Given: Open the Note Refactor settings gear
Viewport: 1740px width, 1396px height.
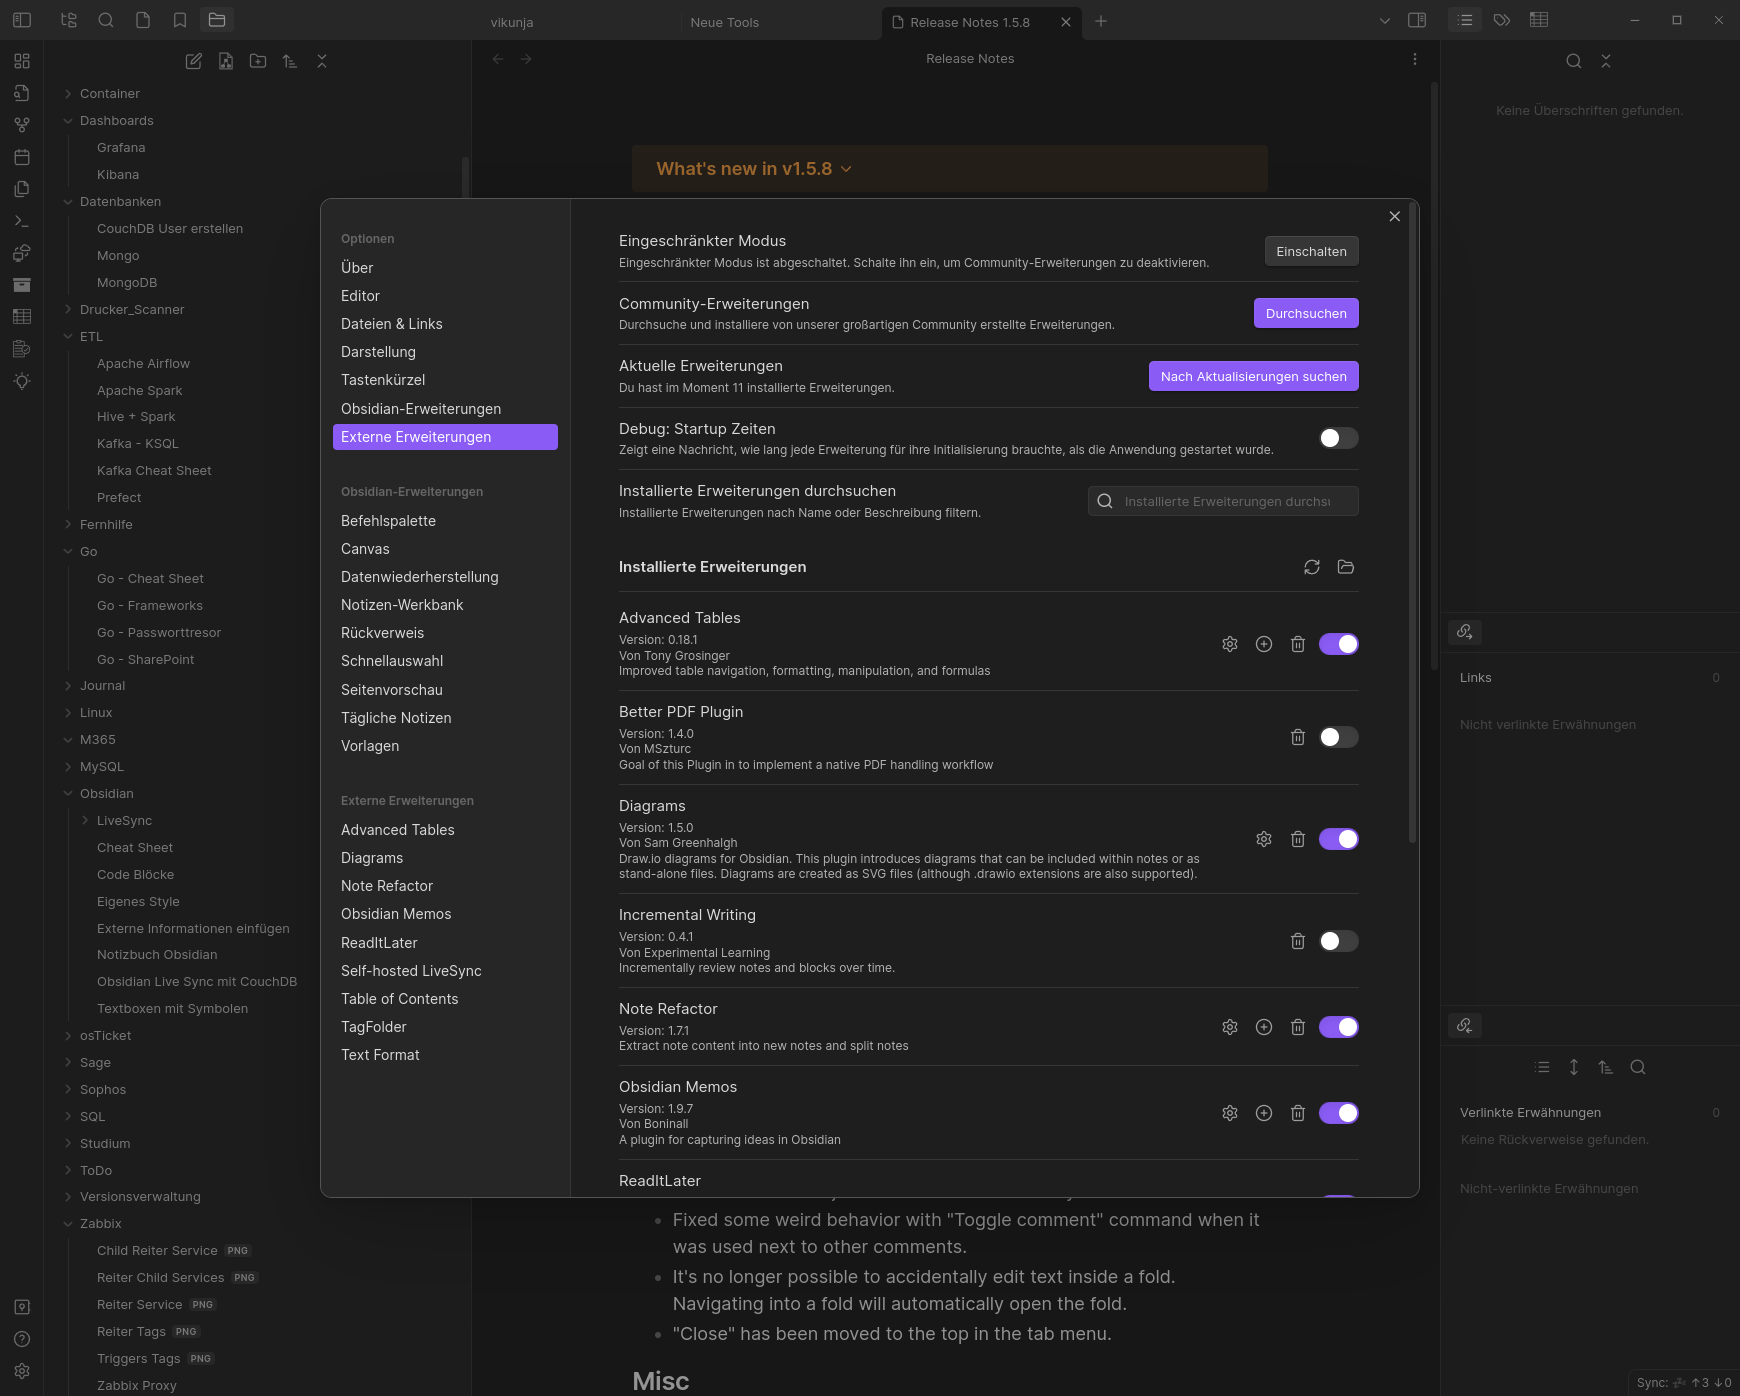Looking at the screenshot, I should (x=1230, y=1027).
